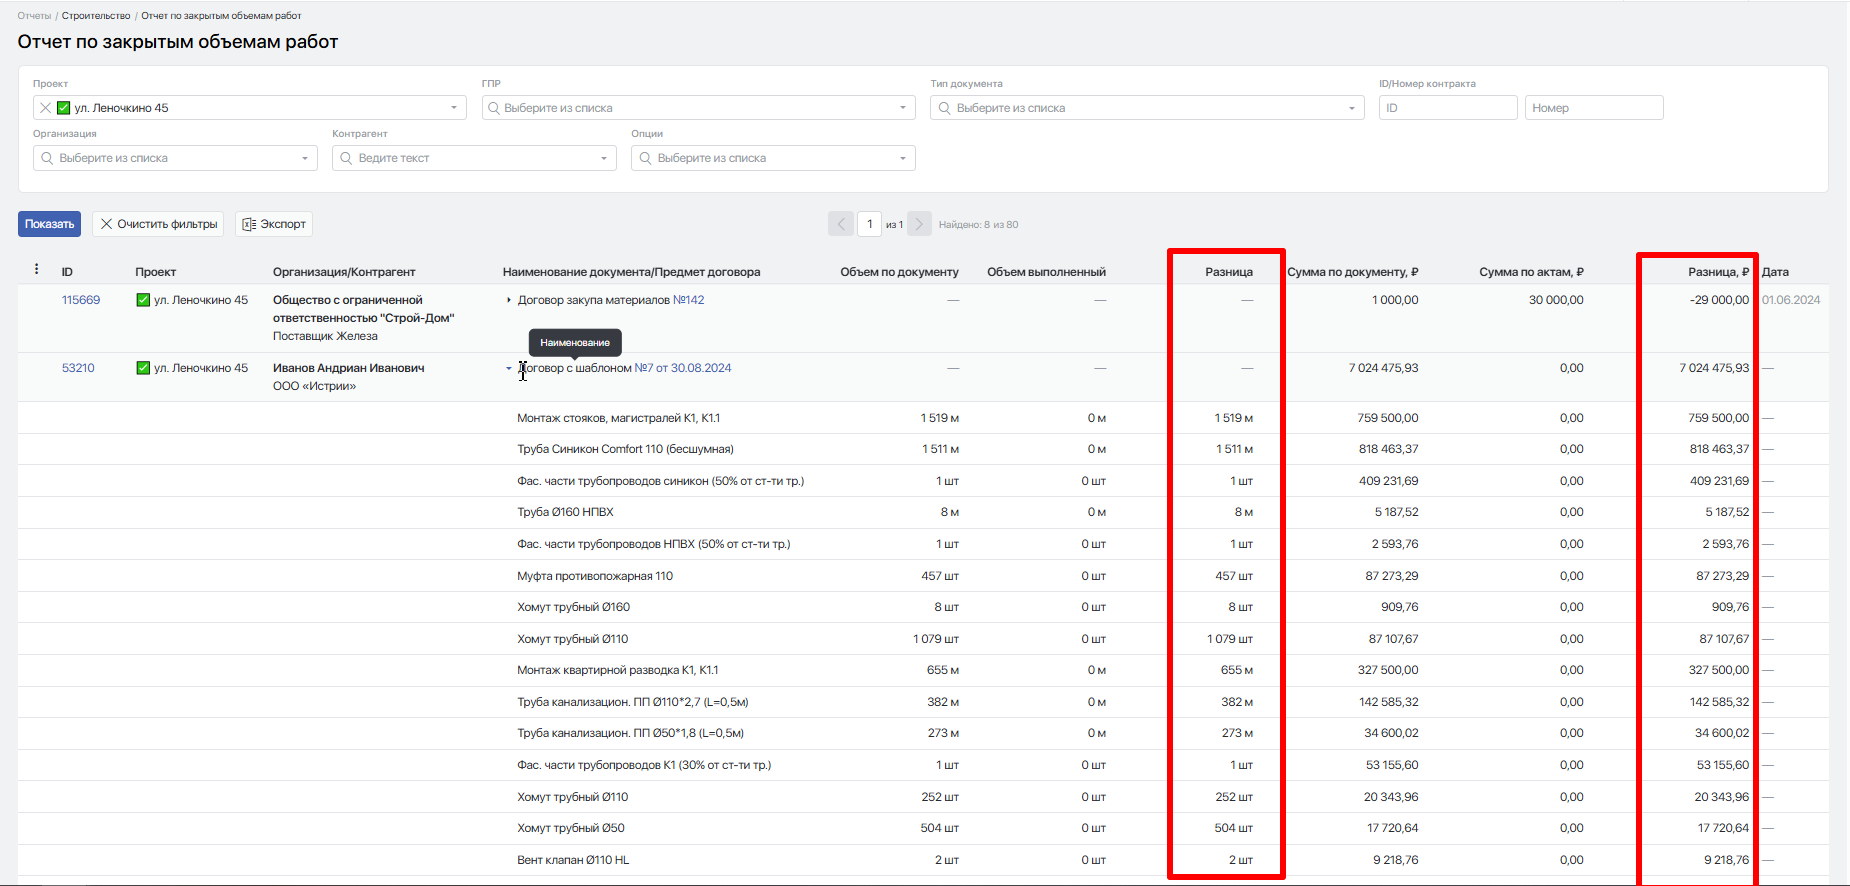The image size is (1850, 886).
Task: Click the search icon in Организация field
Action: (x=47, y=158)
